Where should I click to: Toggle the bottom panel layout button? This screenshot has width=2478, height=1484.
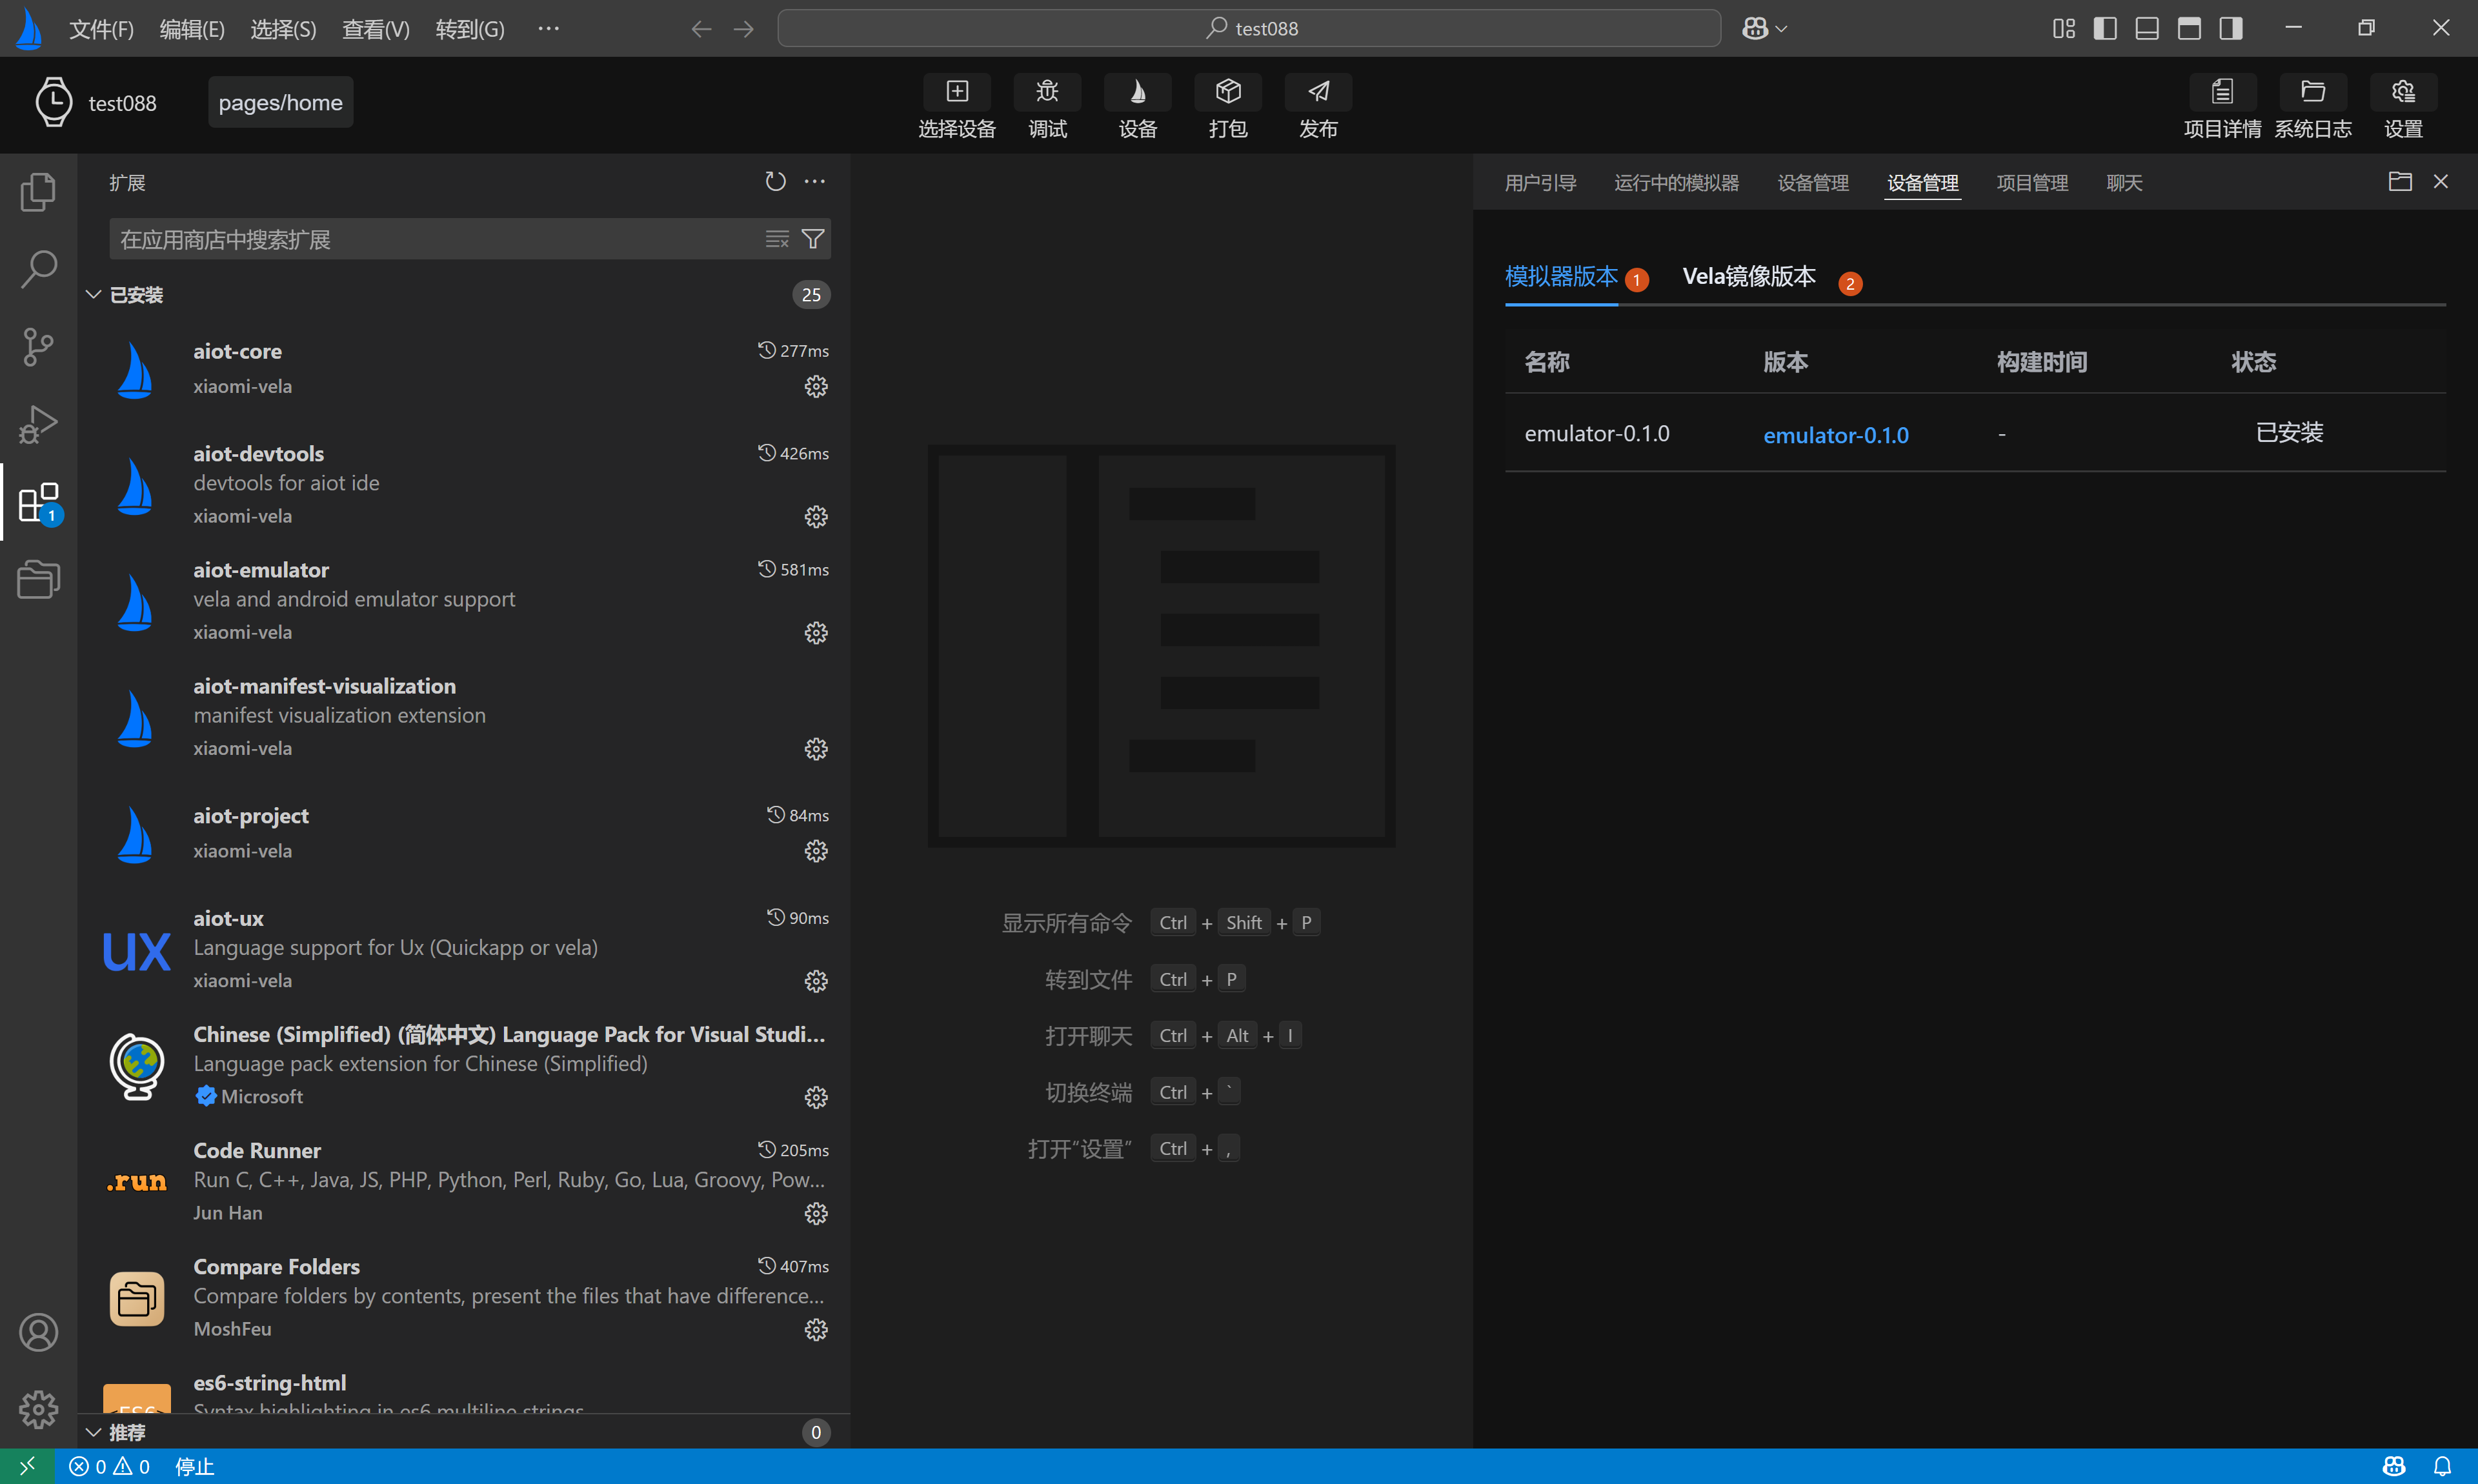pos(2146,28)
